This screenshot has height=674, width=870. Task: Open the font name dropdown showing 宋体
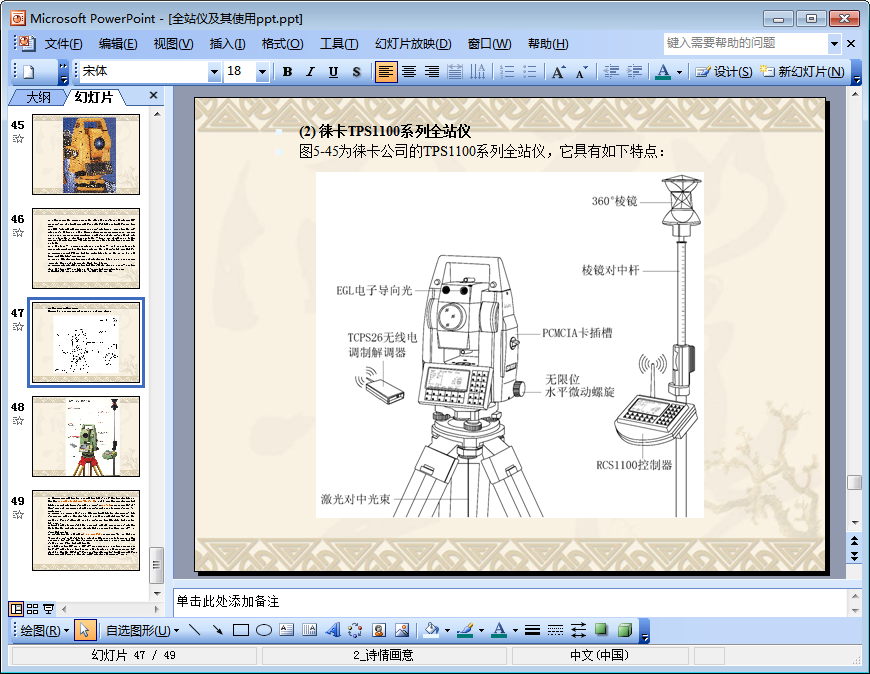click(x=214, y=72)
